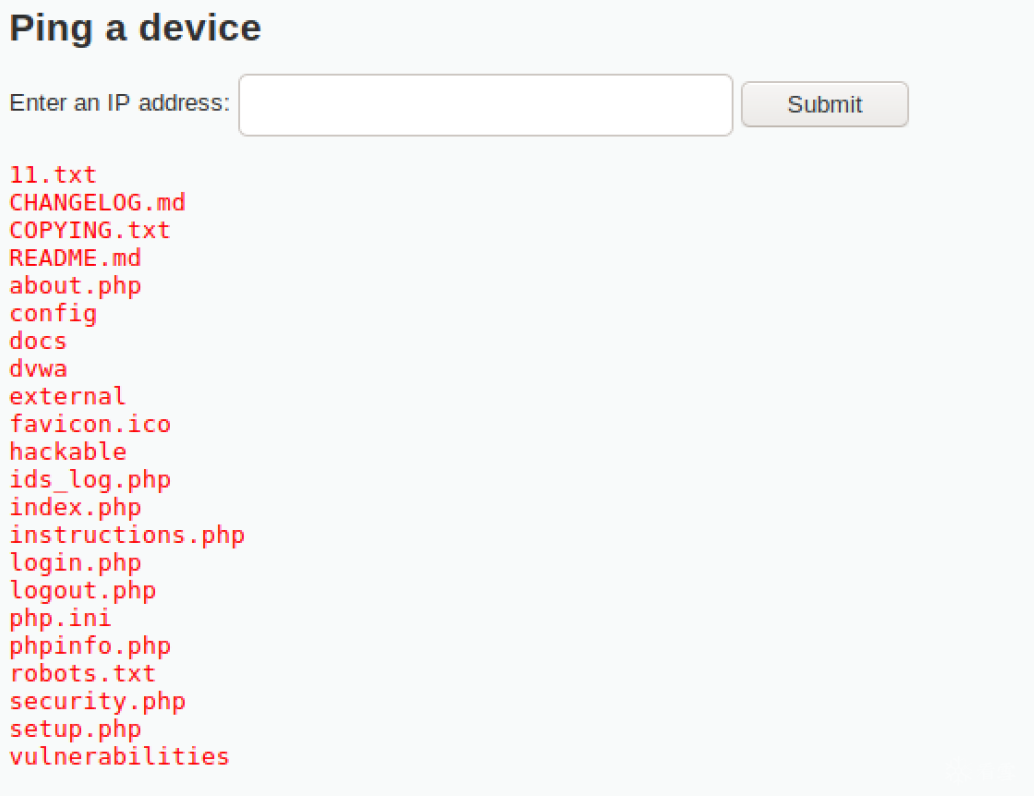Click the security.php entry
Viewport: 1034px width, 802px height.
[x=97, y=702]
